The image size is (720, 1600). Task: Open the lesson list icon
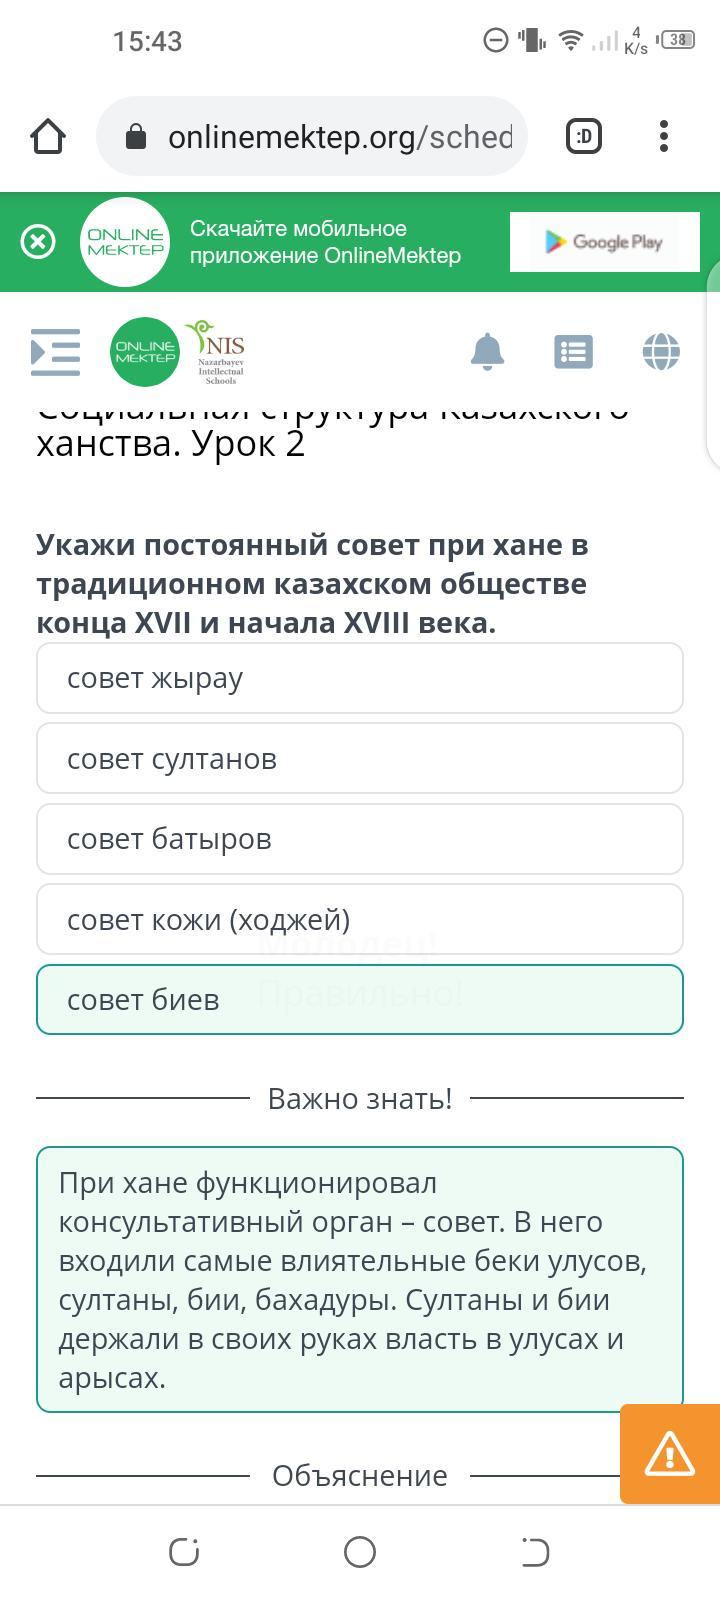click(573, 352)
